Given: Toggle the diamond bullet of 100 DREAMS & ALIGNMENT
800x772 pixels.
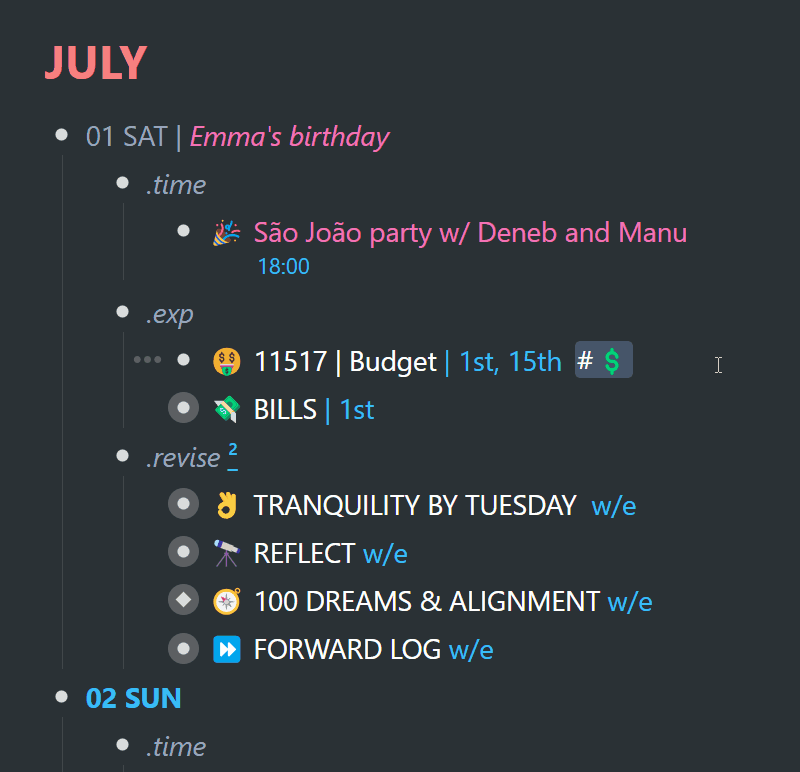Looking at the screenshot, I should [x=183, y=600].
